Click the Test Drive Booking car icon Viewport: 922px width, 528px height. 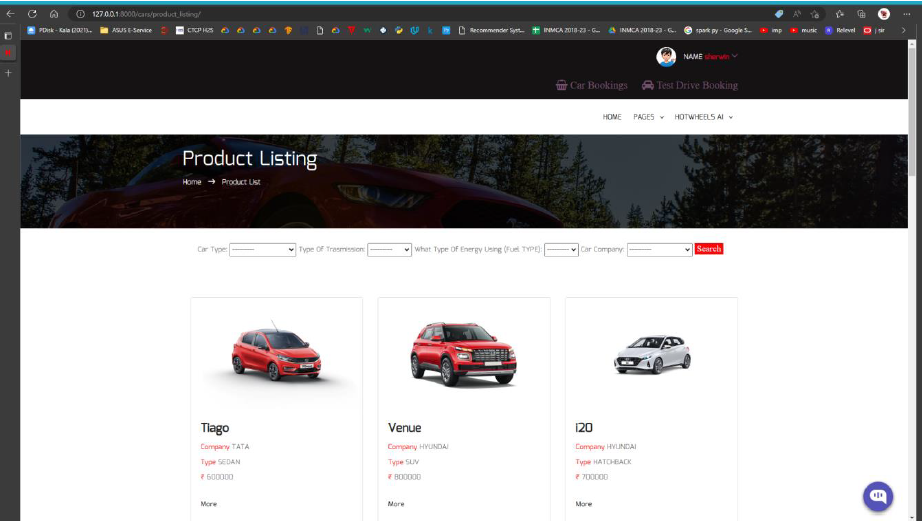click(648, 85)
